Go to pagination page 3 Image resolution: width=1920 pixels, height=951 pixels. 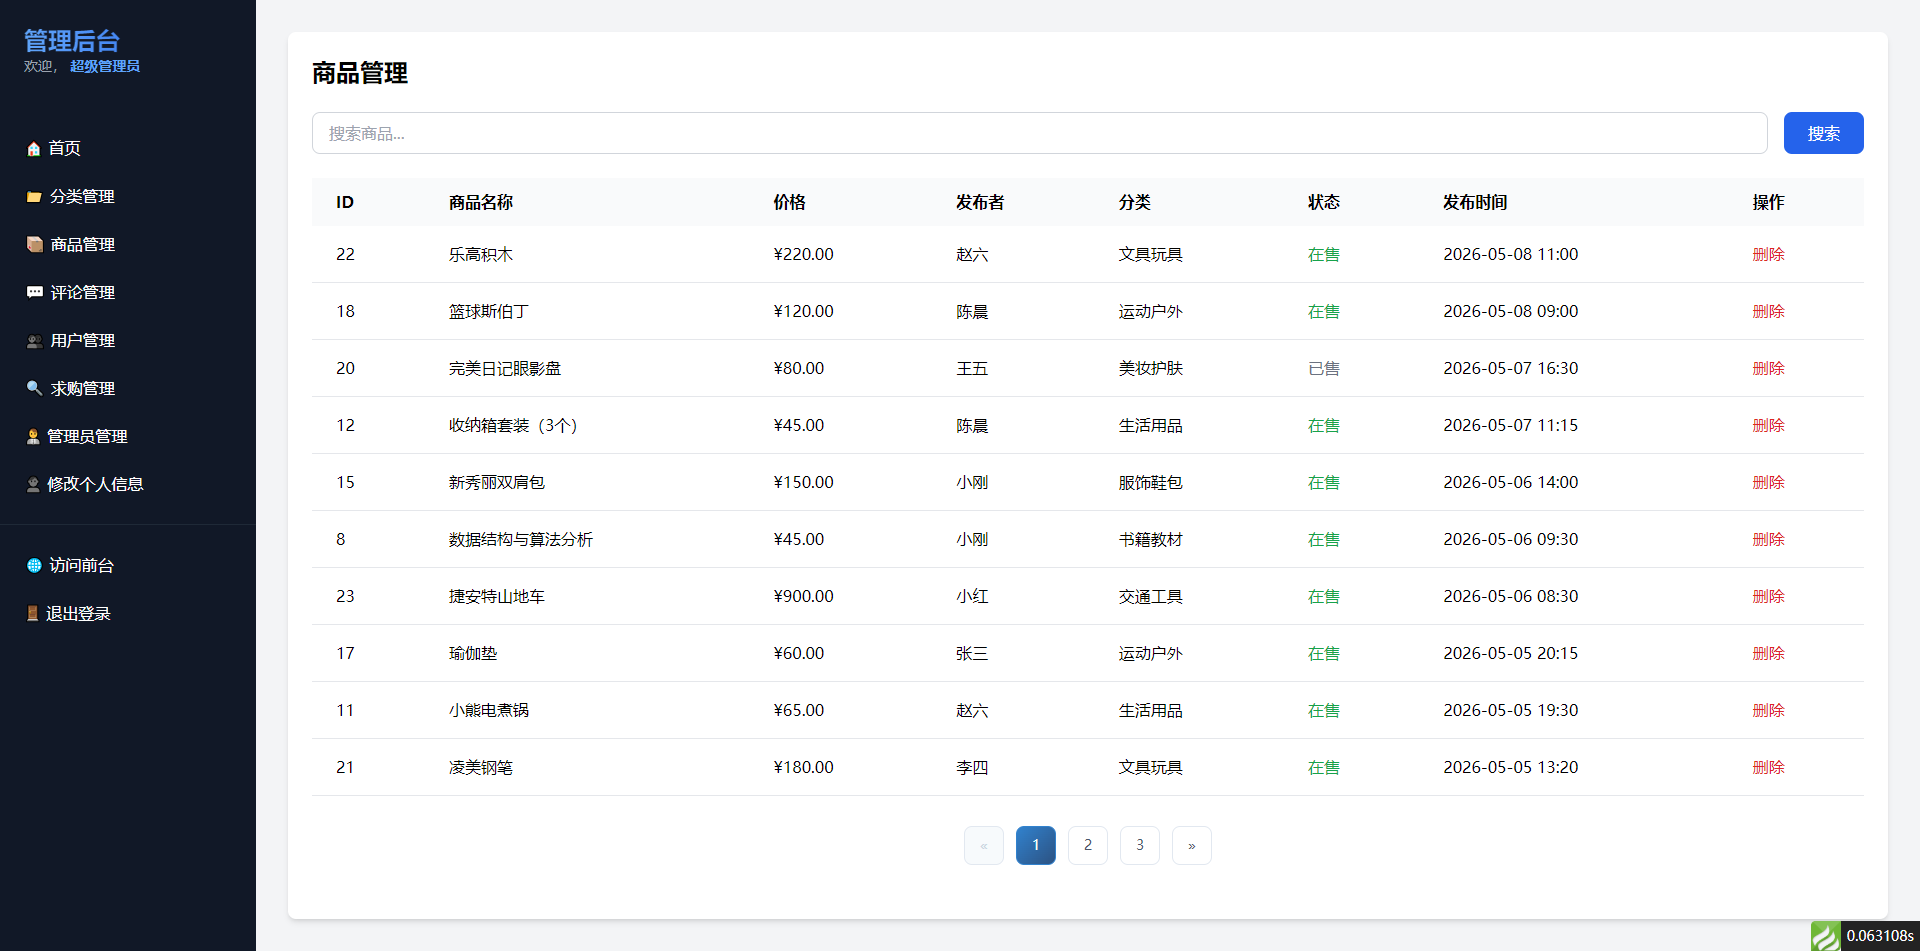tap(1140, 845)
